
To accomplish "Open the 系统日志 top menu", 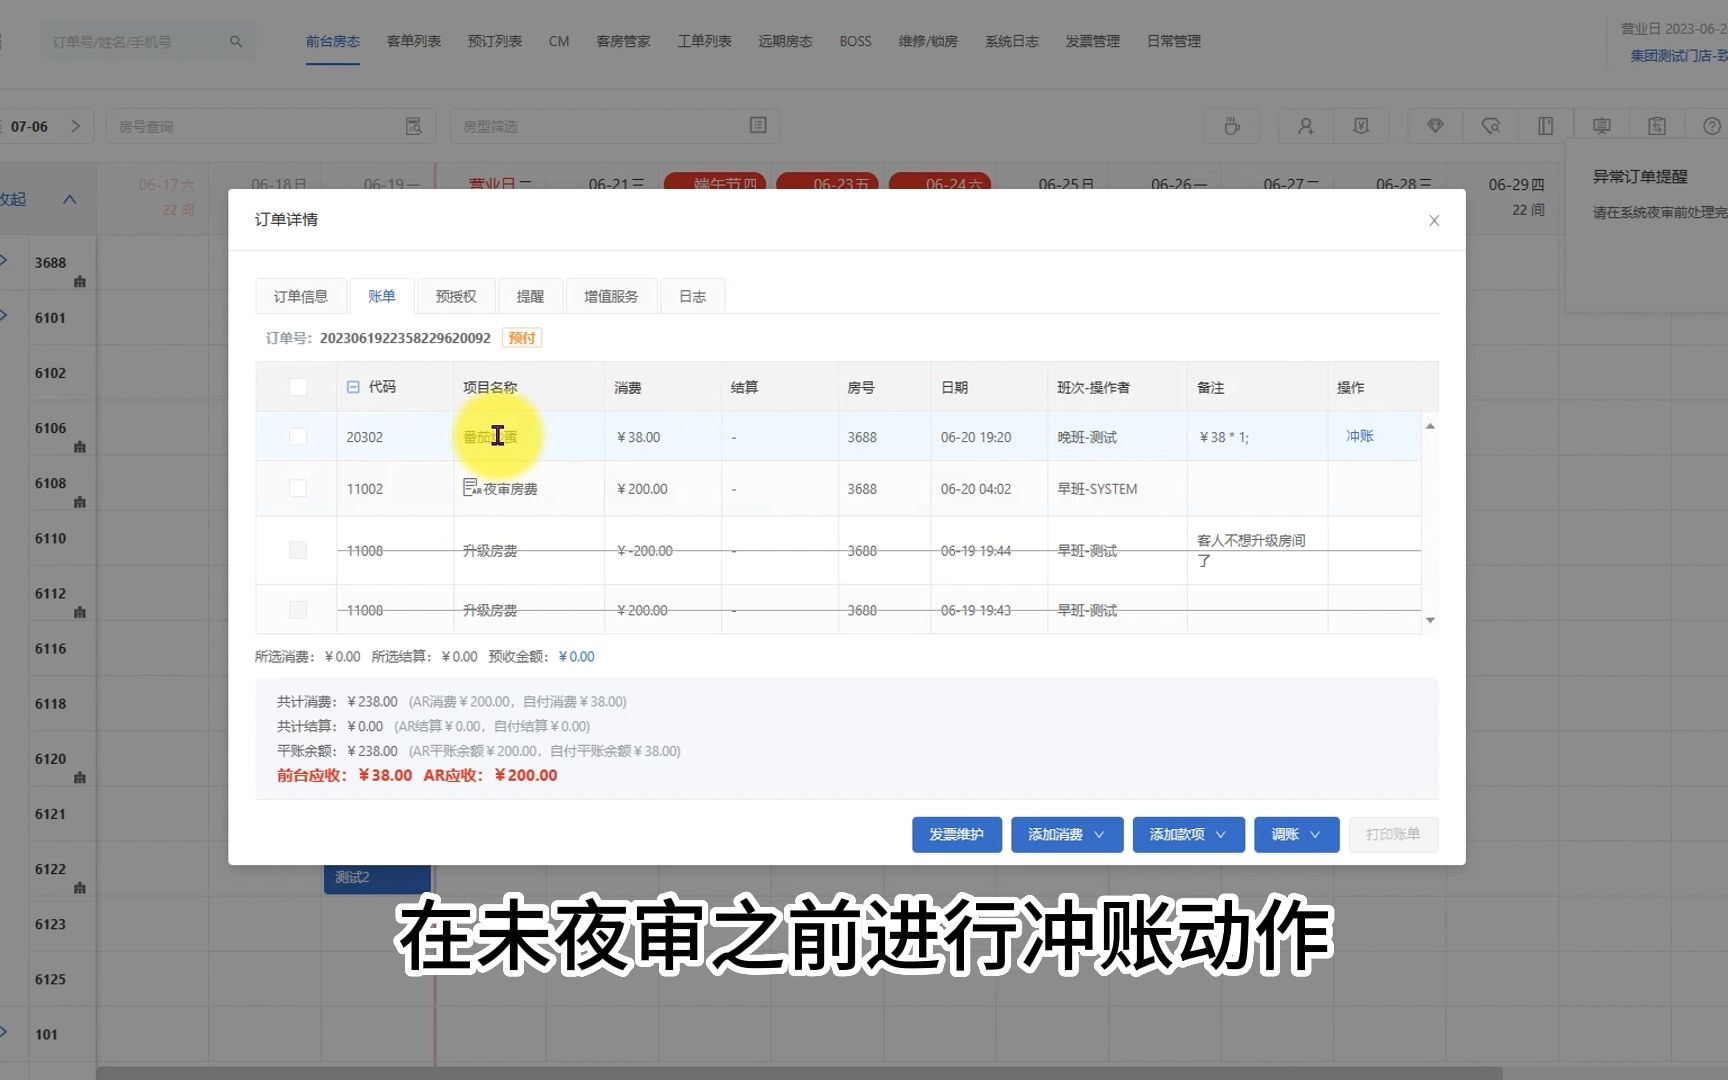I will [1012, 42].
